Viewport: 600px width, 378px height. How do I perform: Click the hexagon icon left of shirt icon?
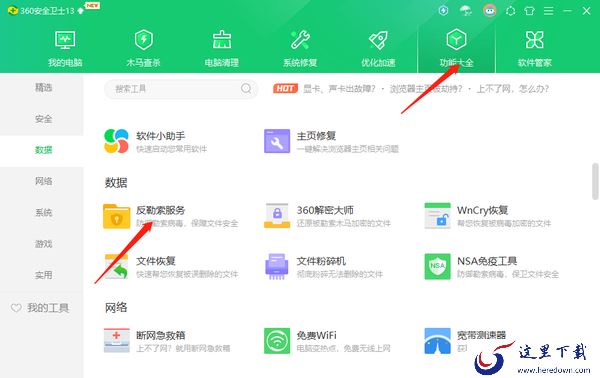(510, 11)
